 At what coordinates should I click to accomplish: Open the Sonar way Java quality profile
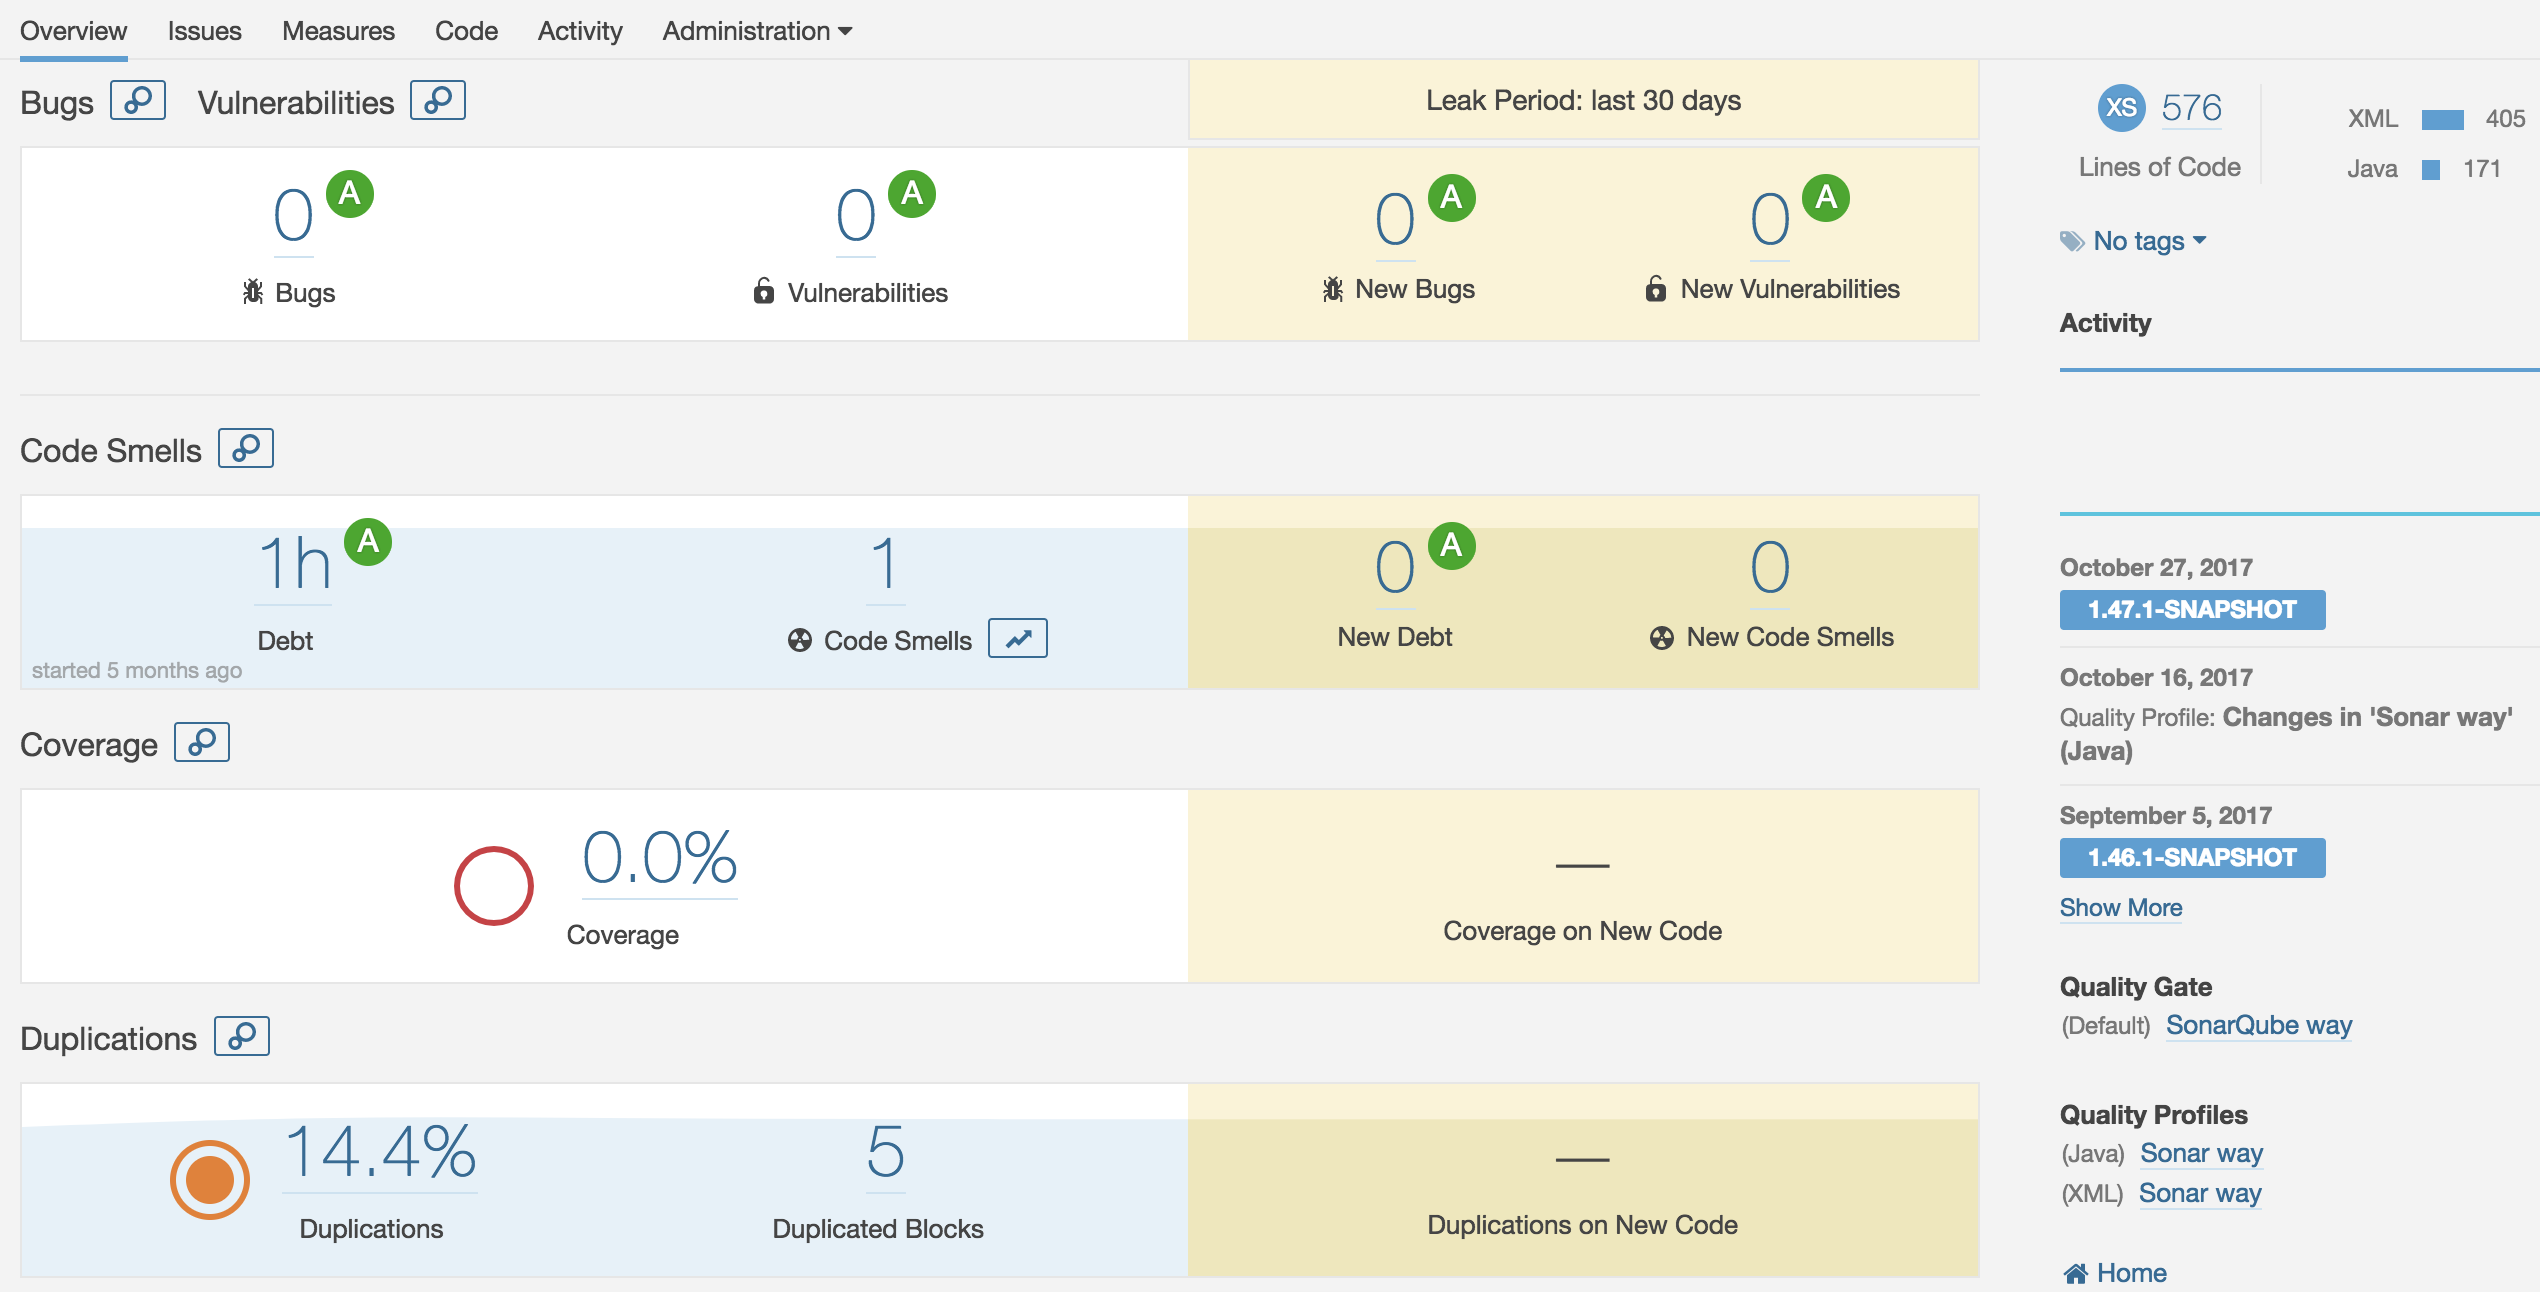click(x=2201, y=1153)
